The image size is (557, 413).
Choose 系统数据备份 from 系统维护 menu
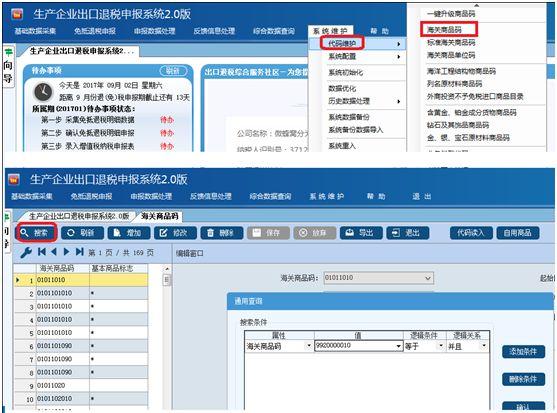tap(349, 117)
